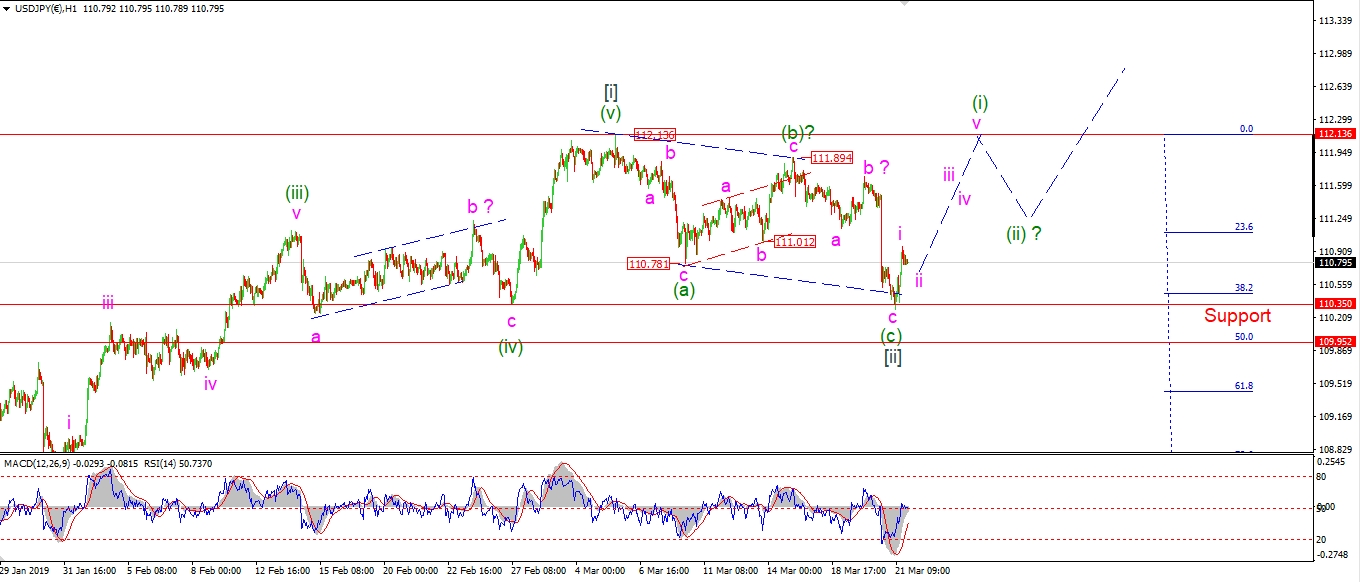Image resolution: width=1361 pixels, height=582 pixels.
Task: Select the Fibonacci 61.8 level label
Action: (1243, 386)
